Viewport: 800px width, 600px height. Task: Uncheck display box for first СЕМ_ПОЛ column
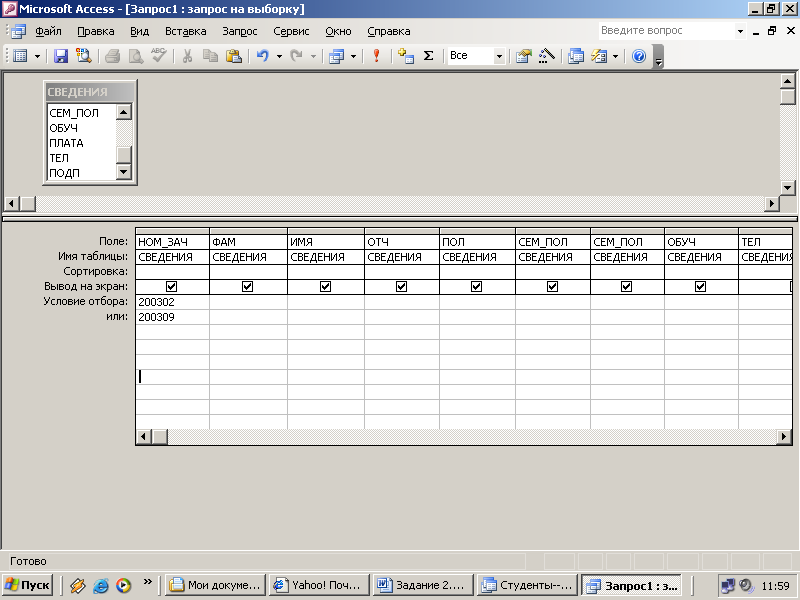click(x=553, y=287)
